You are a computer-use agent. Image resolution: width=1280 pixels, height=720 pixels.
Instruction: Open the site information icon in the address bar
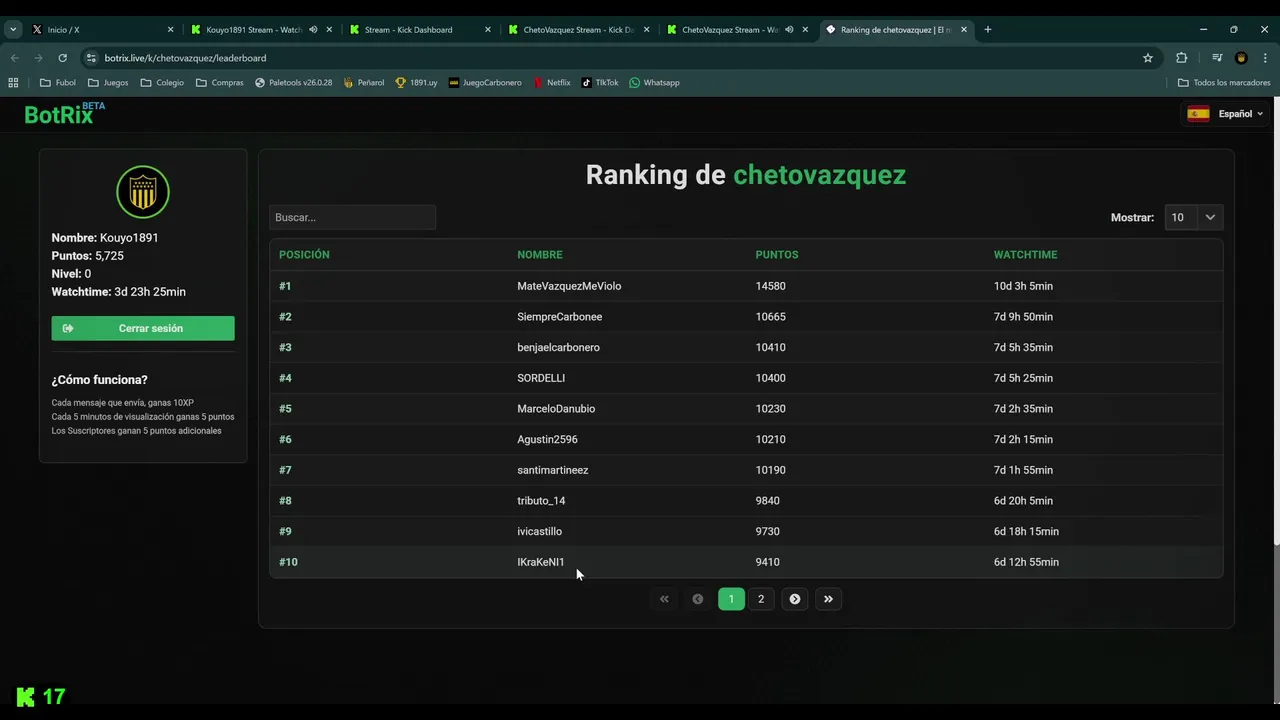[x=91, y=58]
